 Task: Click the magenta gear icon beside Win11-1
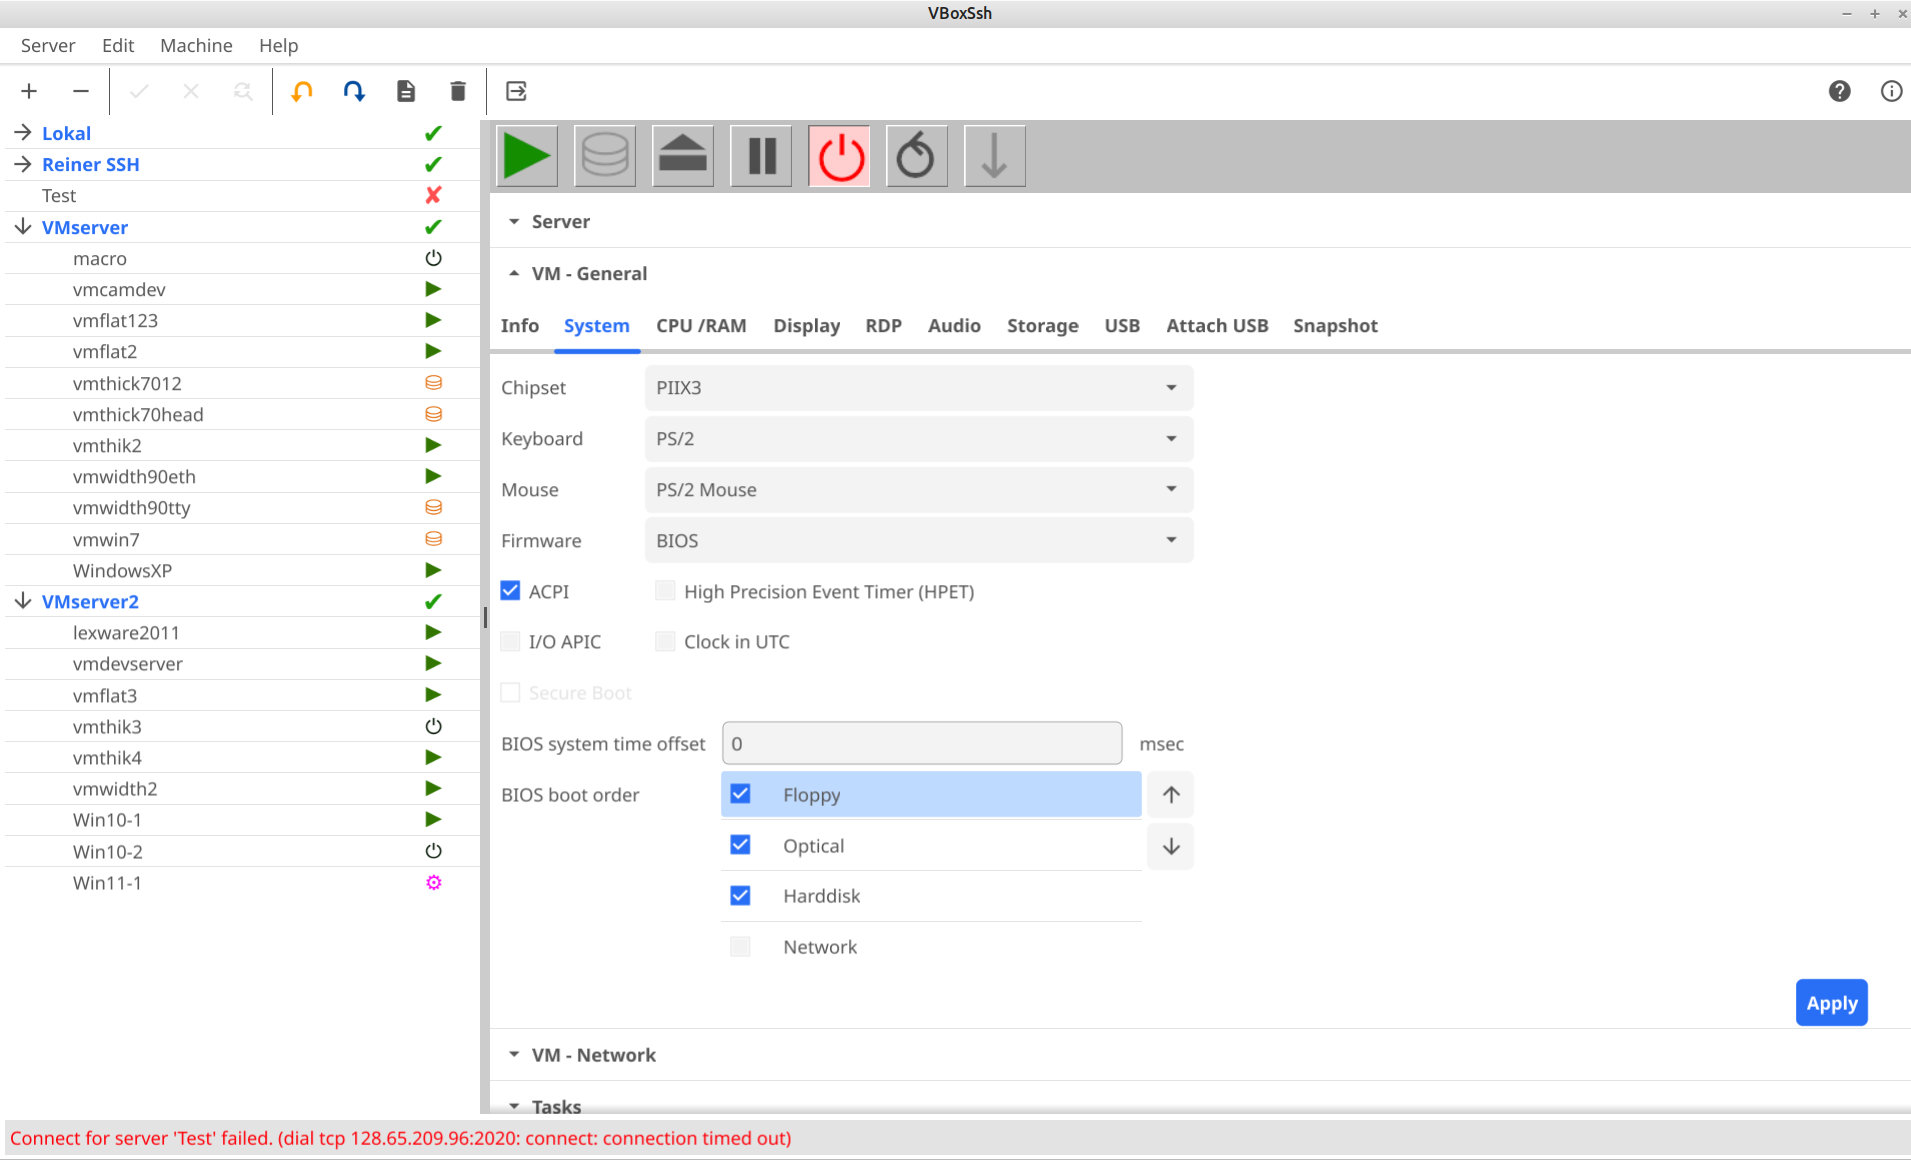click(x=433, y=882)
